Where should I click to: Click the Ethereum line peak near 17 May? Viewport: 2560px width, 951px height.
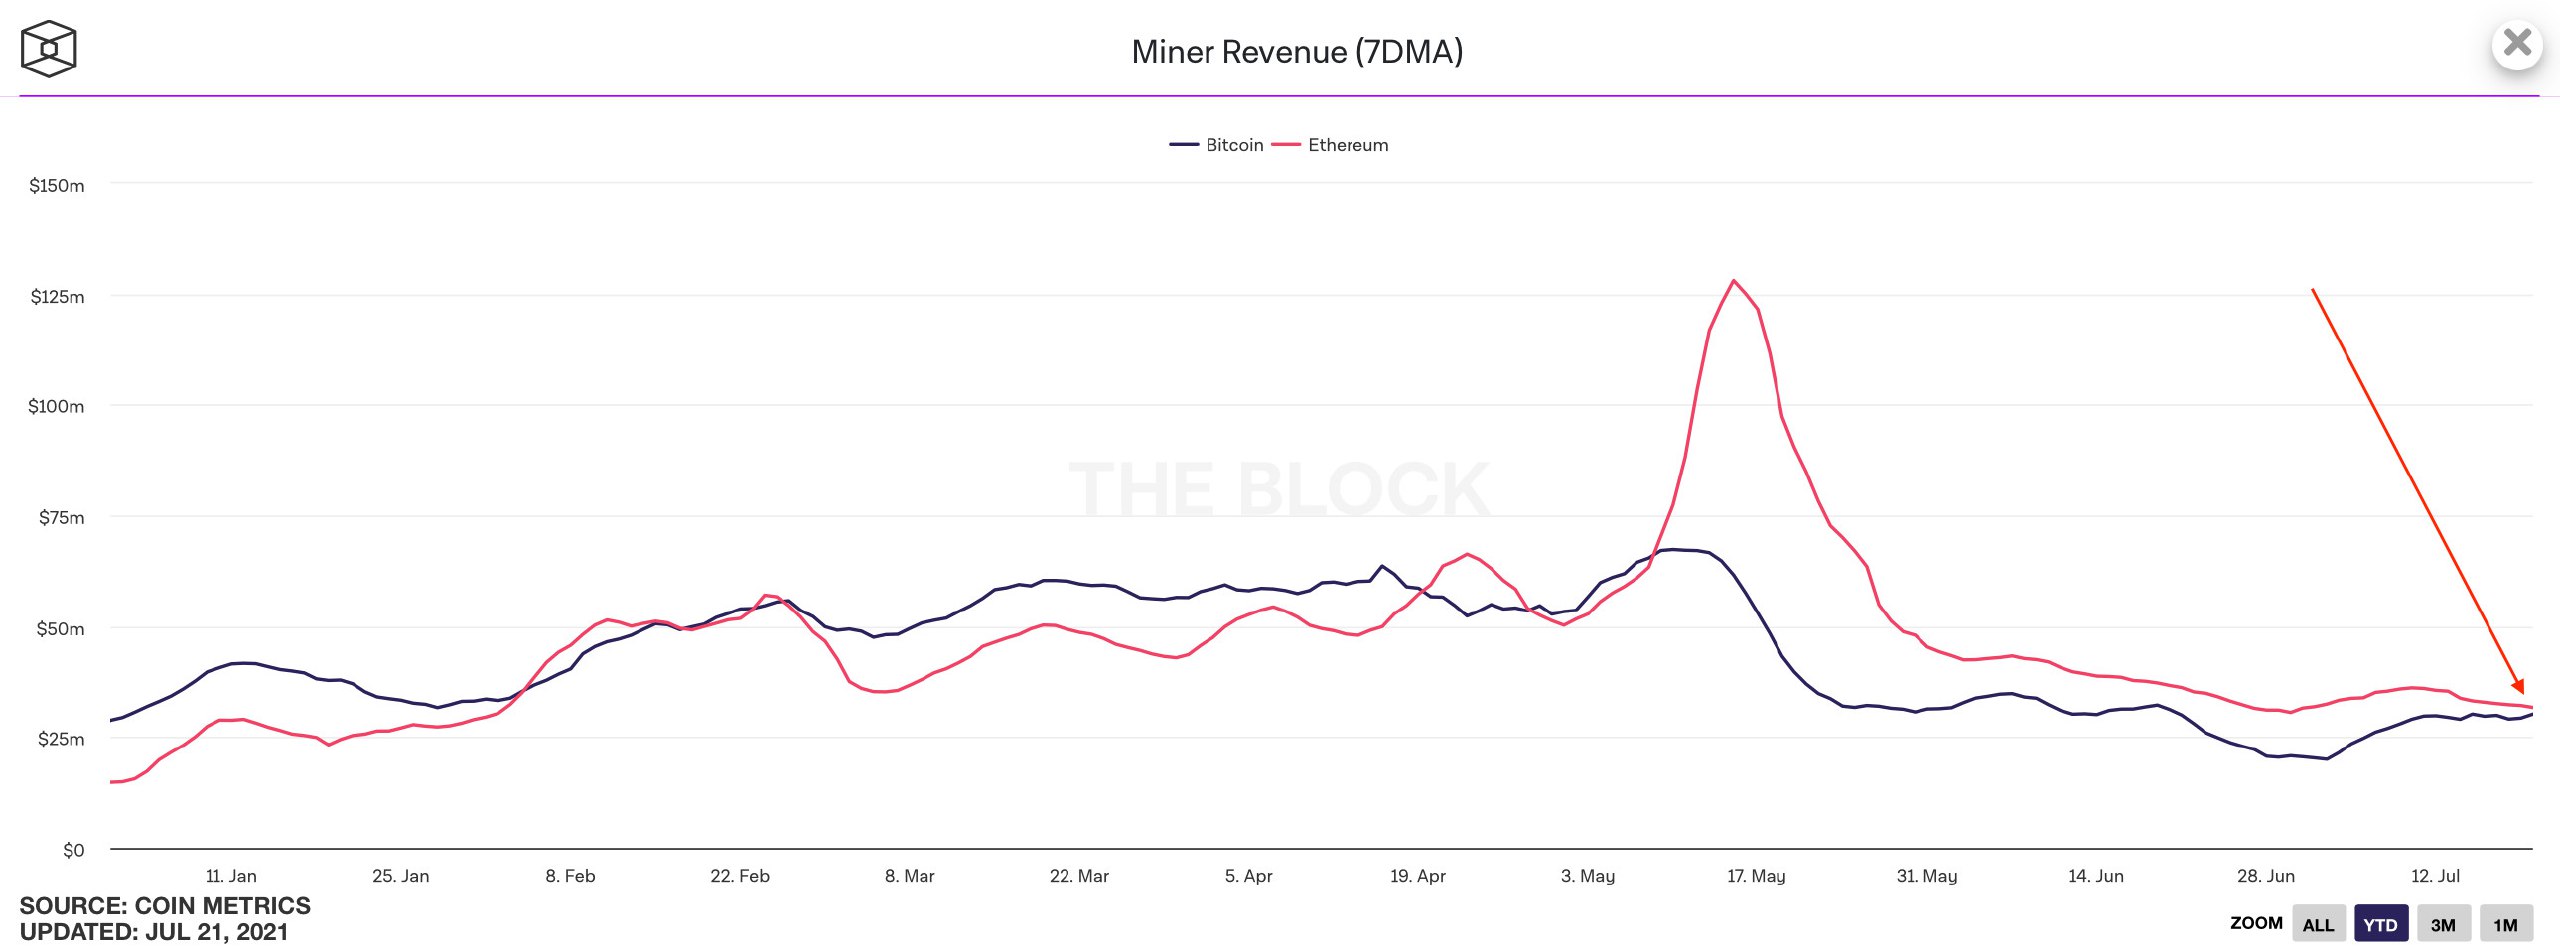pyautogui.click(x=1733, y=281)
